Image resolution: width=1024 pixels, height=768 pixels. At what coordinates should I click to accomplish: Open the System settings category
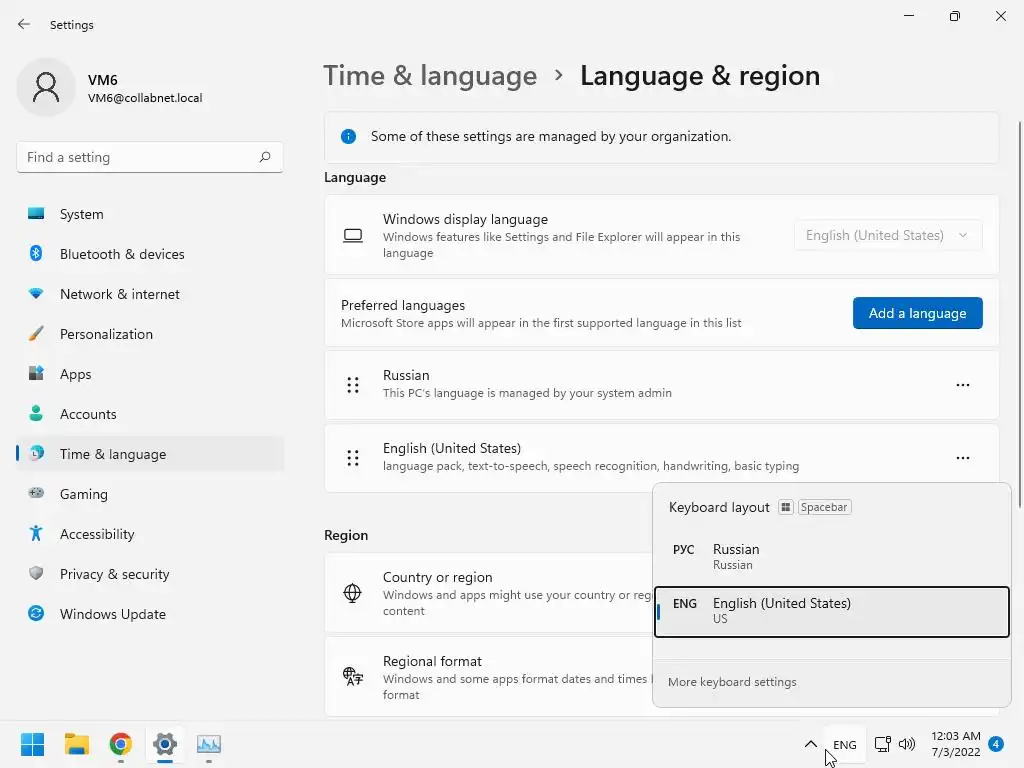[x=150, y=214]
